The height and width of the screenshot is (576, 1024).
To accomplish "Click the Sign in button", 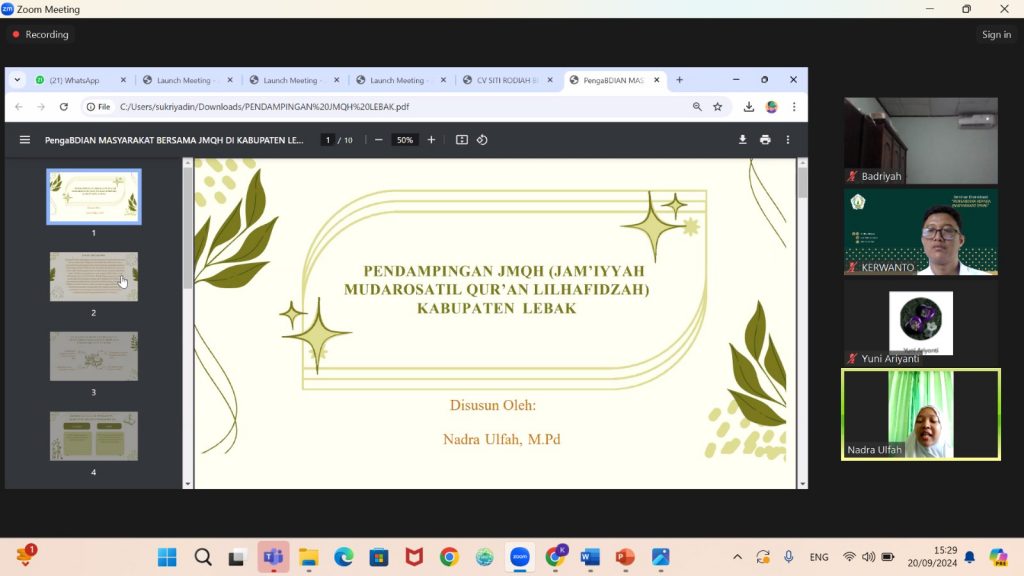I will [x=996, y=35].
